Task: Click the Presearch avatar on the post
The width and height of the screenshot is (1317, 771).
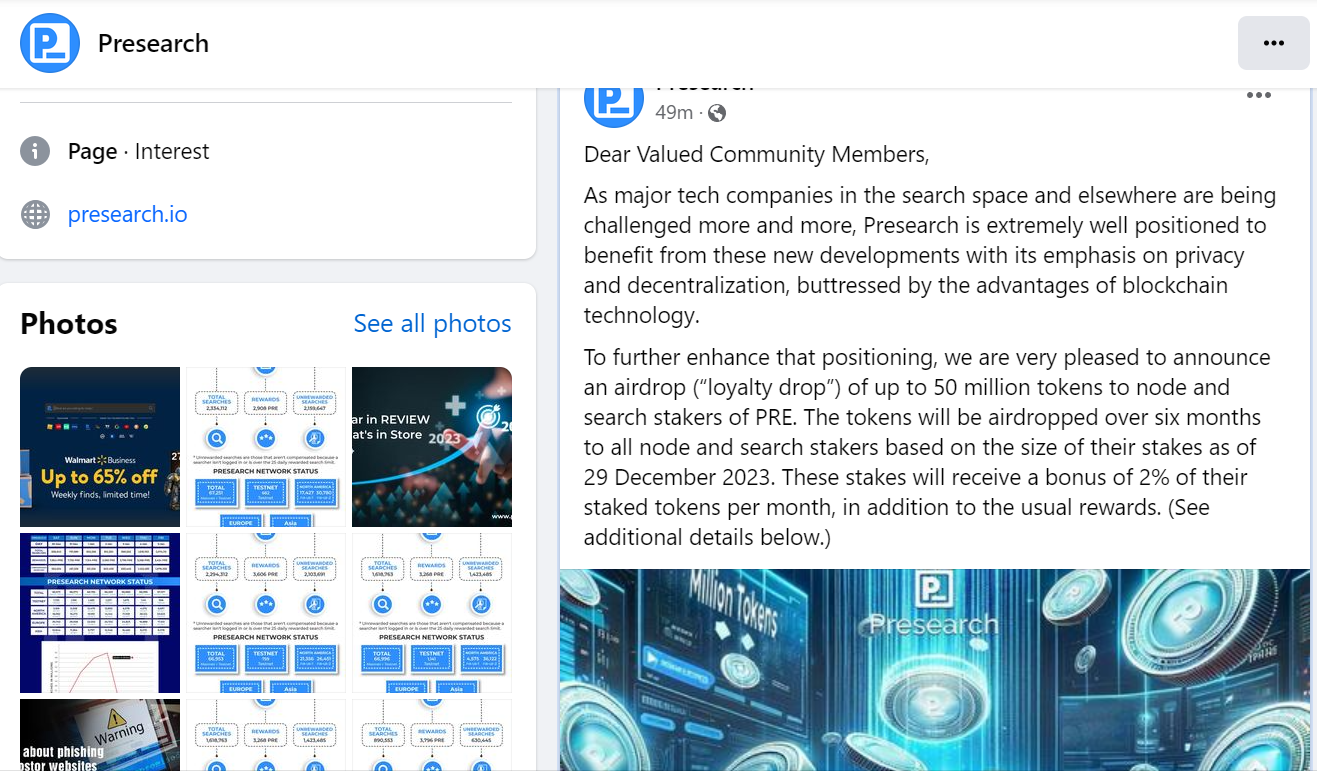Action: 613,106
